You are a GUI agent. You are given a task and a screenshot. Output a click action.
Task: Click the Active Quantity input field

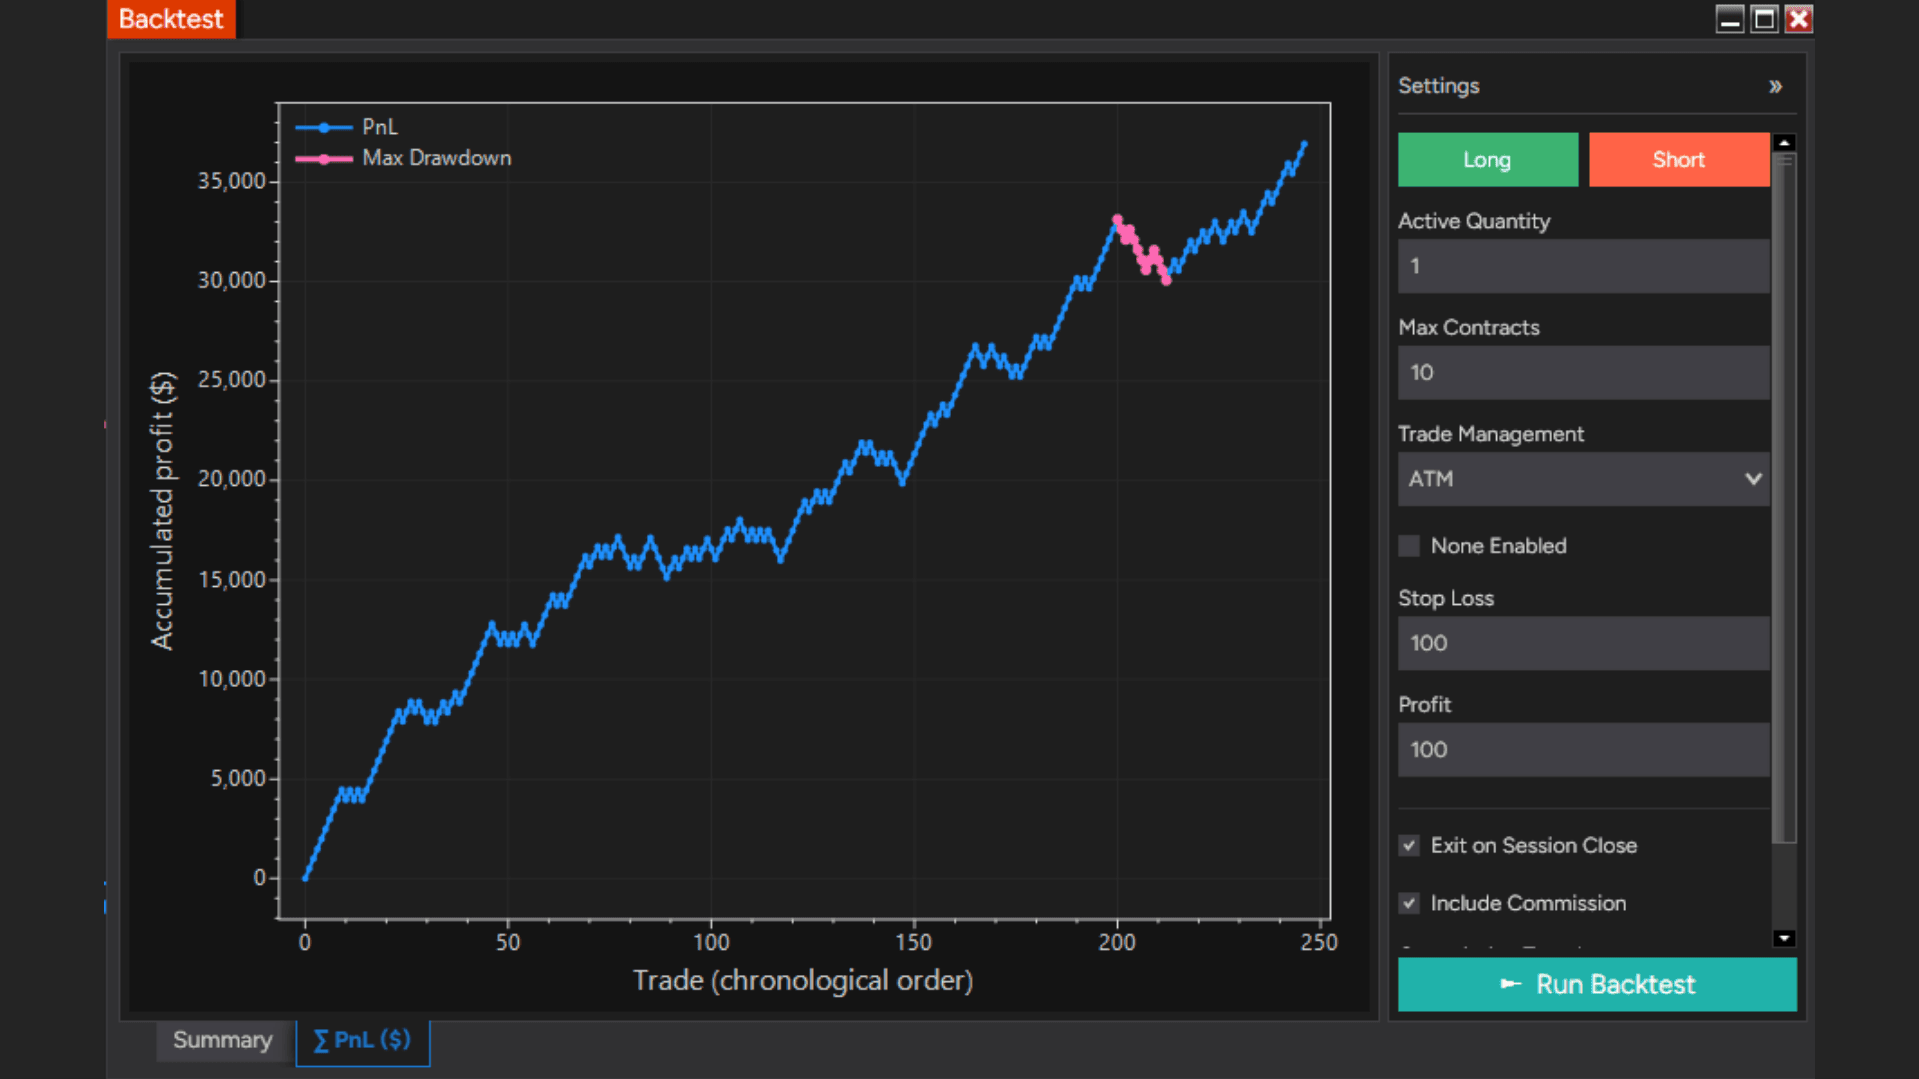[1583, 266]
